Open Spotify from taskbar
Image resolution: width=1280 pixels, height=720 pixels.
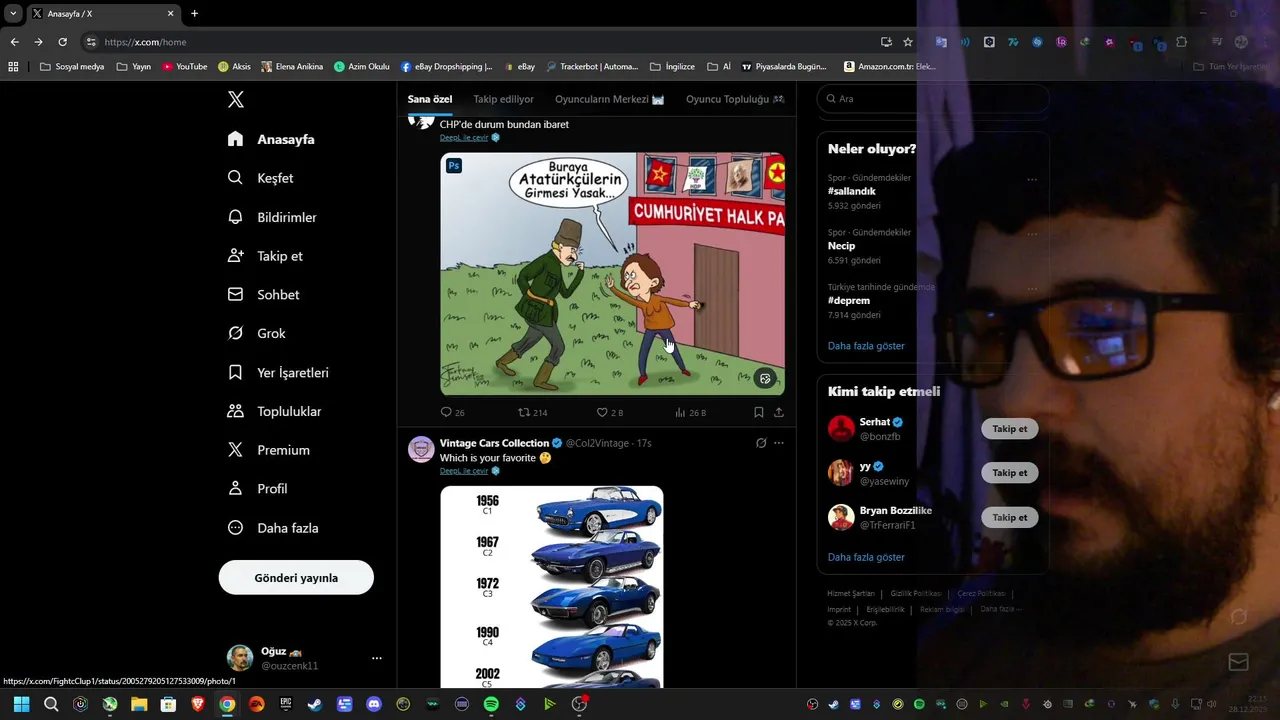pos(491,704)
